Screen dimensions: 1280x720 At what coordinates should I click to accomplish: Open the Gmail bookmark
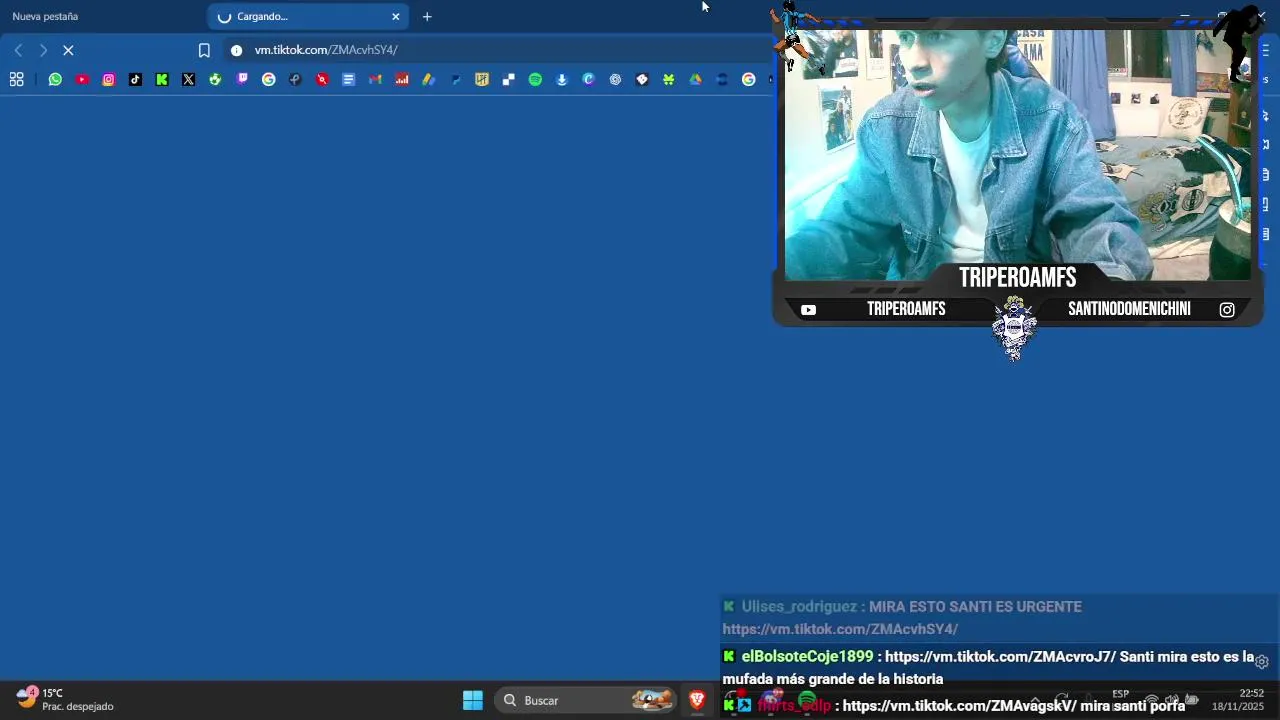375,80
